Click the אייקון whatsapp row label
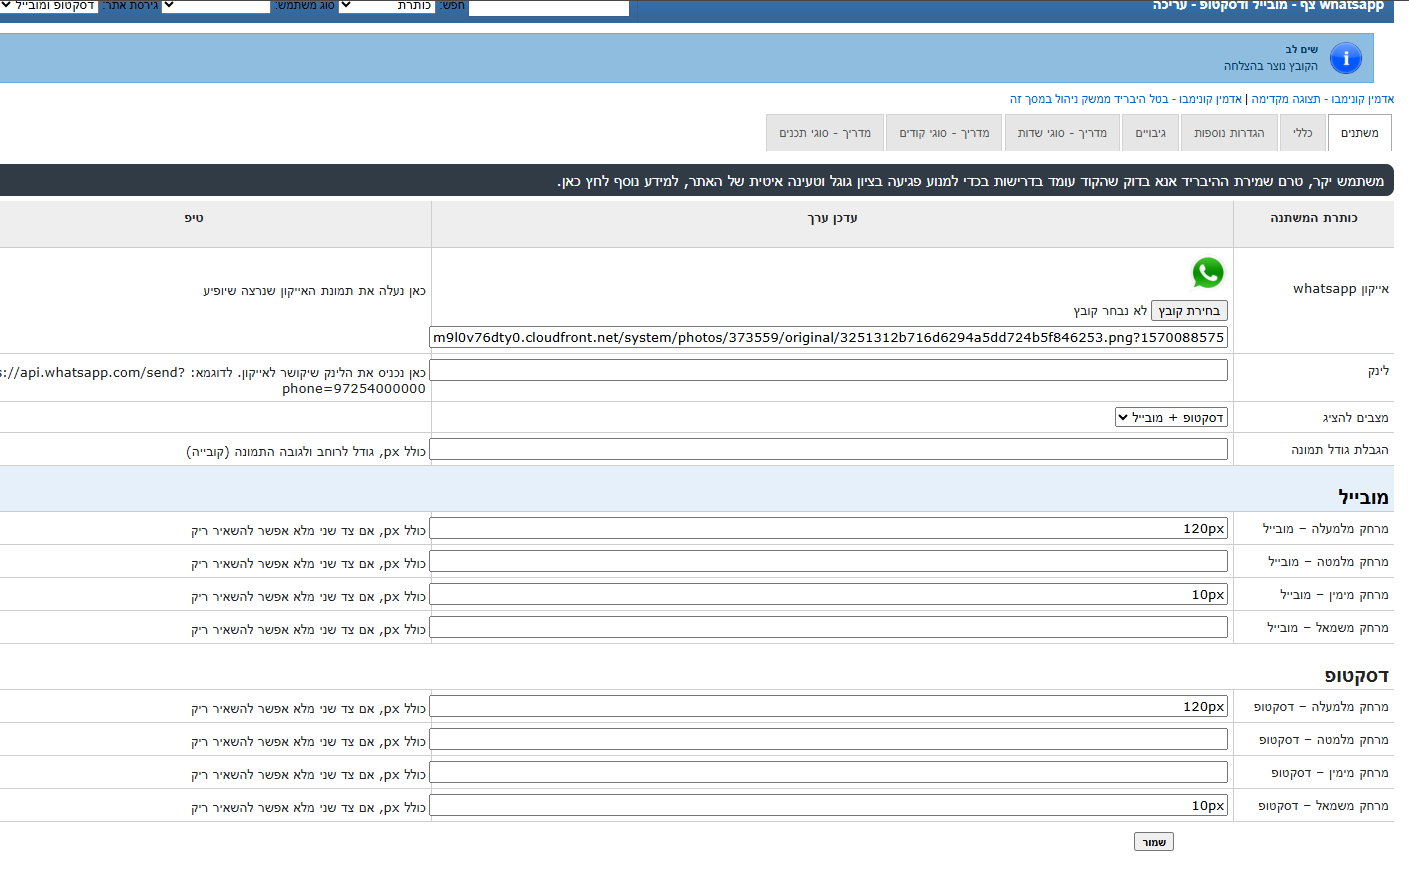 1341,289
